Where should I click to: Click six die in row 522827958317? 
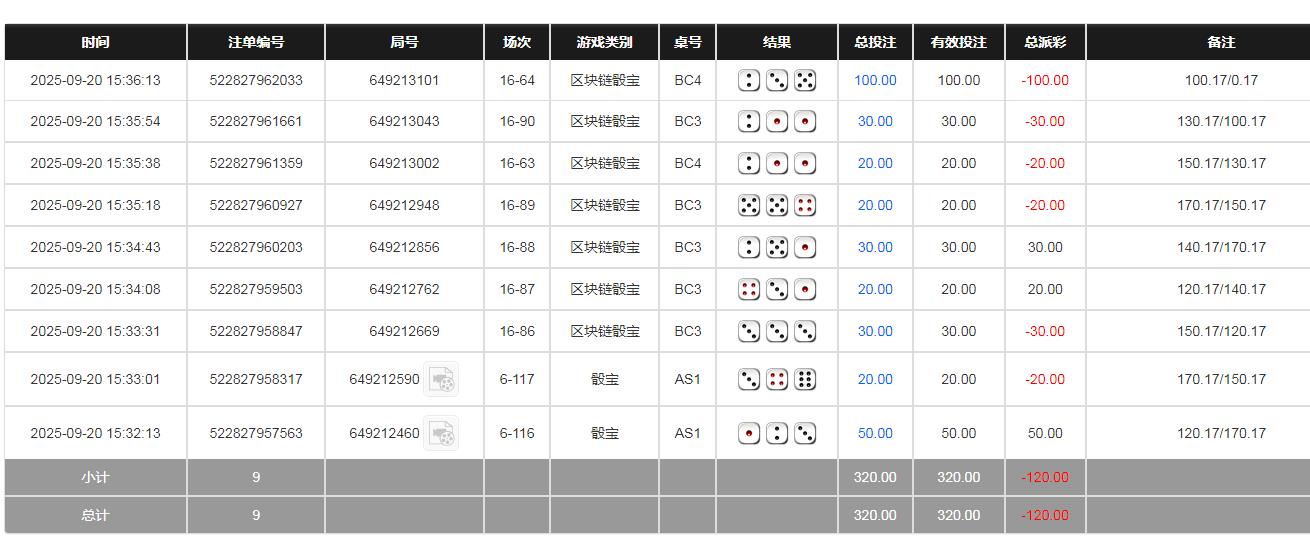click(805, 380)
